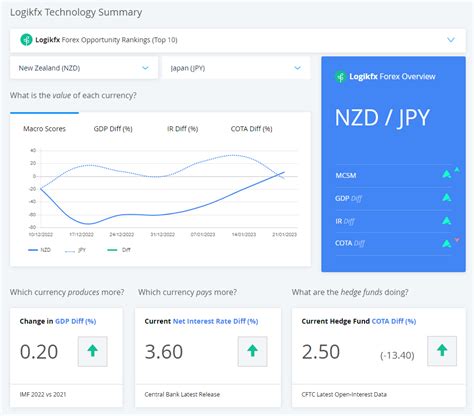This screenshot has height=416, width=474.
Task: Switch to the COTA Diff (%) tab
Action: click(251, 129)
